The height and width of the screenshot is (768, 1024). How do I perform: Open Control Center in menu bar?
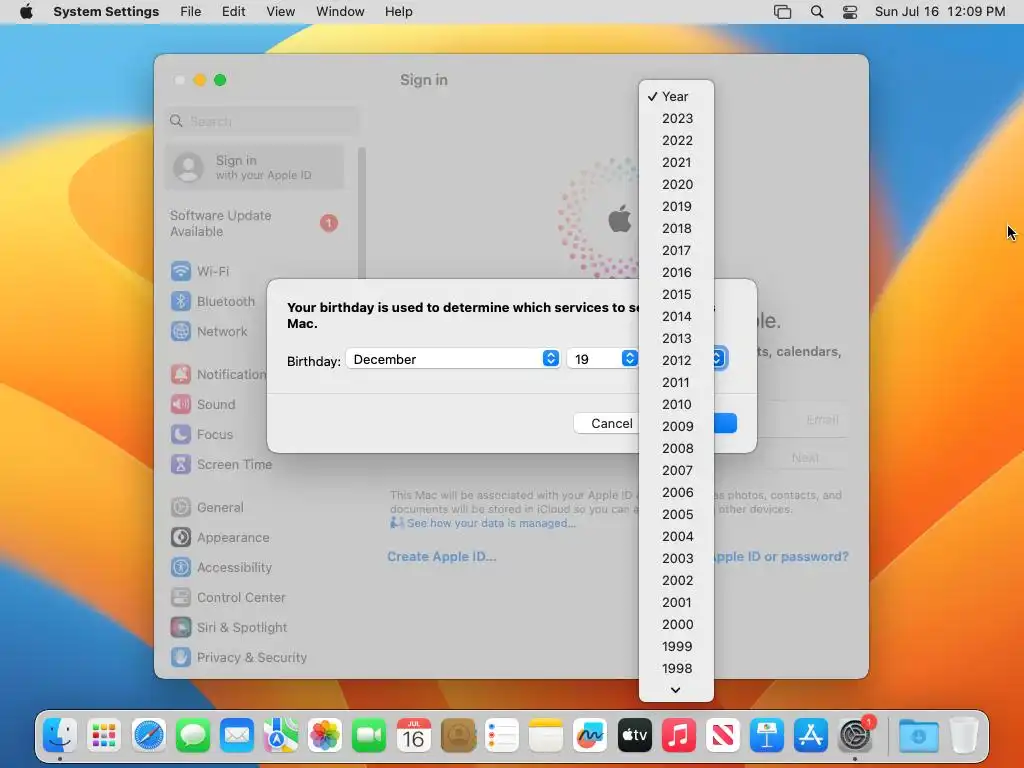point(850,12)
